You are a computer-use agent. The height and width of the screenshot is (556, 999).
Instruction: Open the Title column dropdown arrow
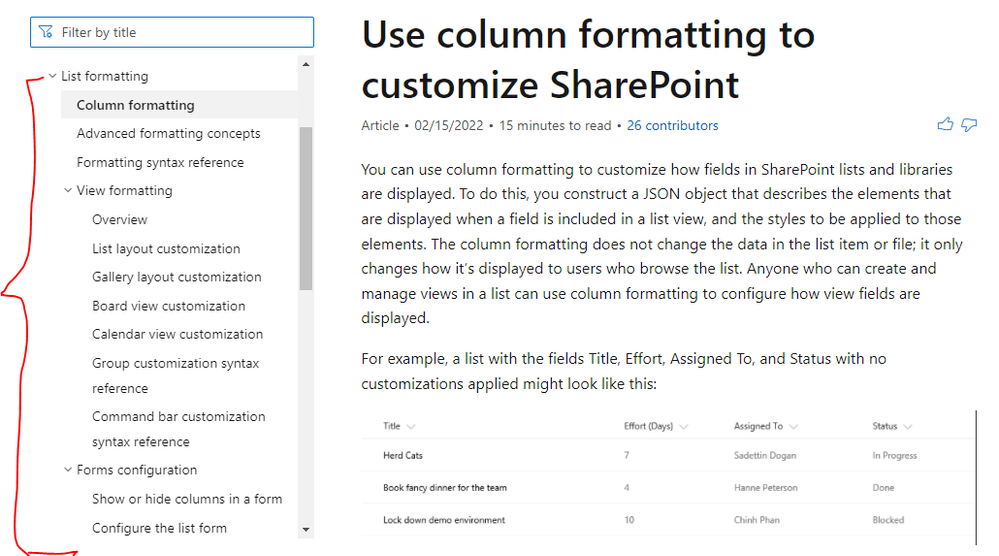click(411, 427)
